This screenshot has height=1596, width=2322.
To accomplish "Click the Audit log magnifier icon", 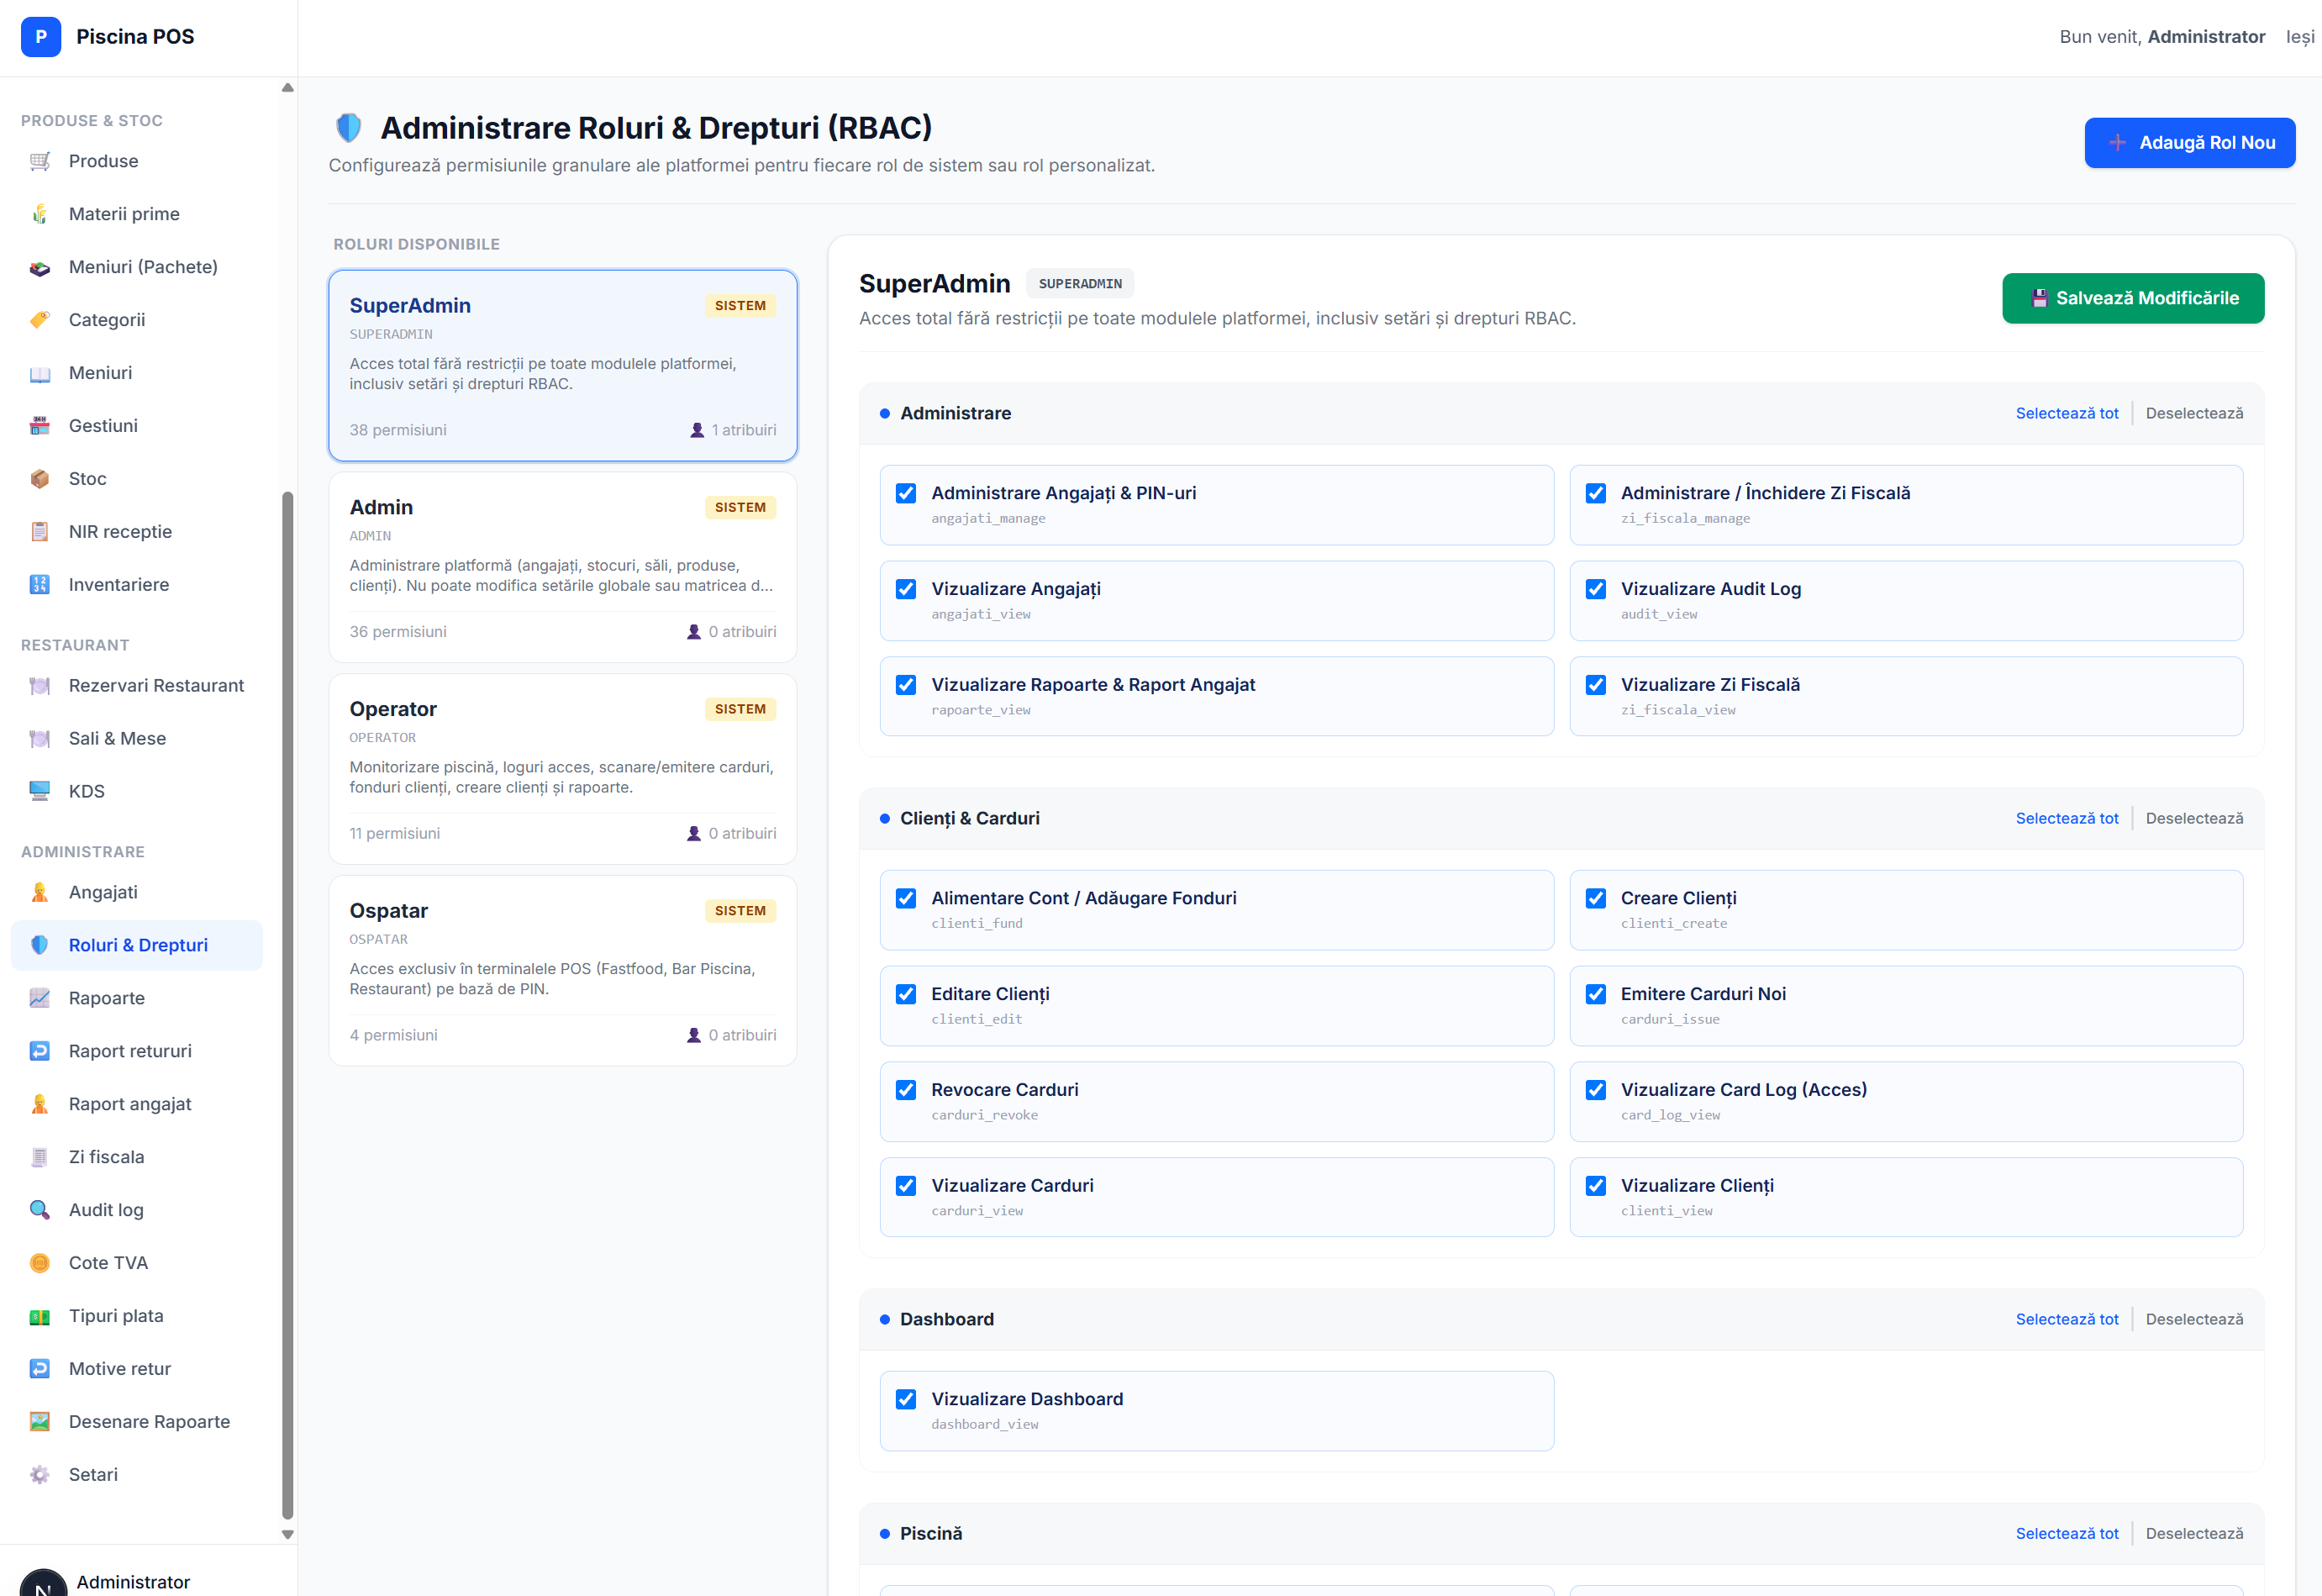I will coord(40,1211).
